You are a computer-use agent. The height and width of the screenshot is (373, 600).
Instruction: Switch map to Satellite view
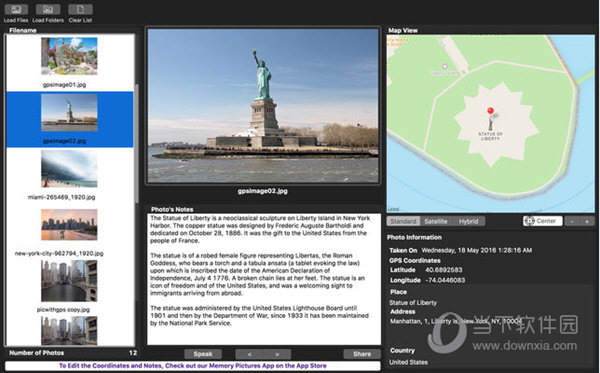(x=436, y=221)
